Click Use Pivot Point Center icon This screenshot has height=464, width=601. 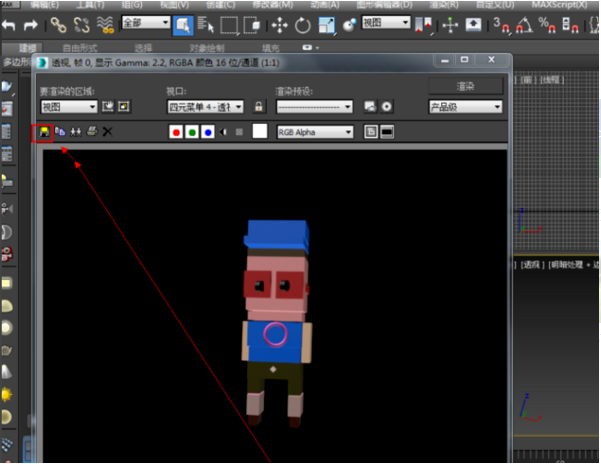[424, 25]
